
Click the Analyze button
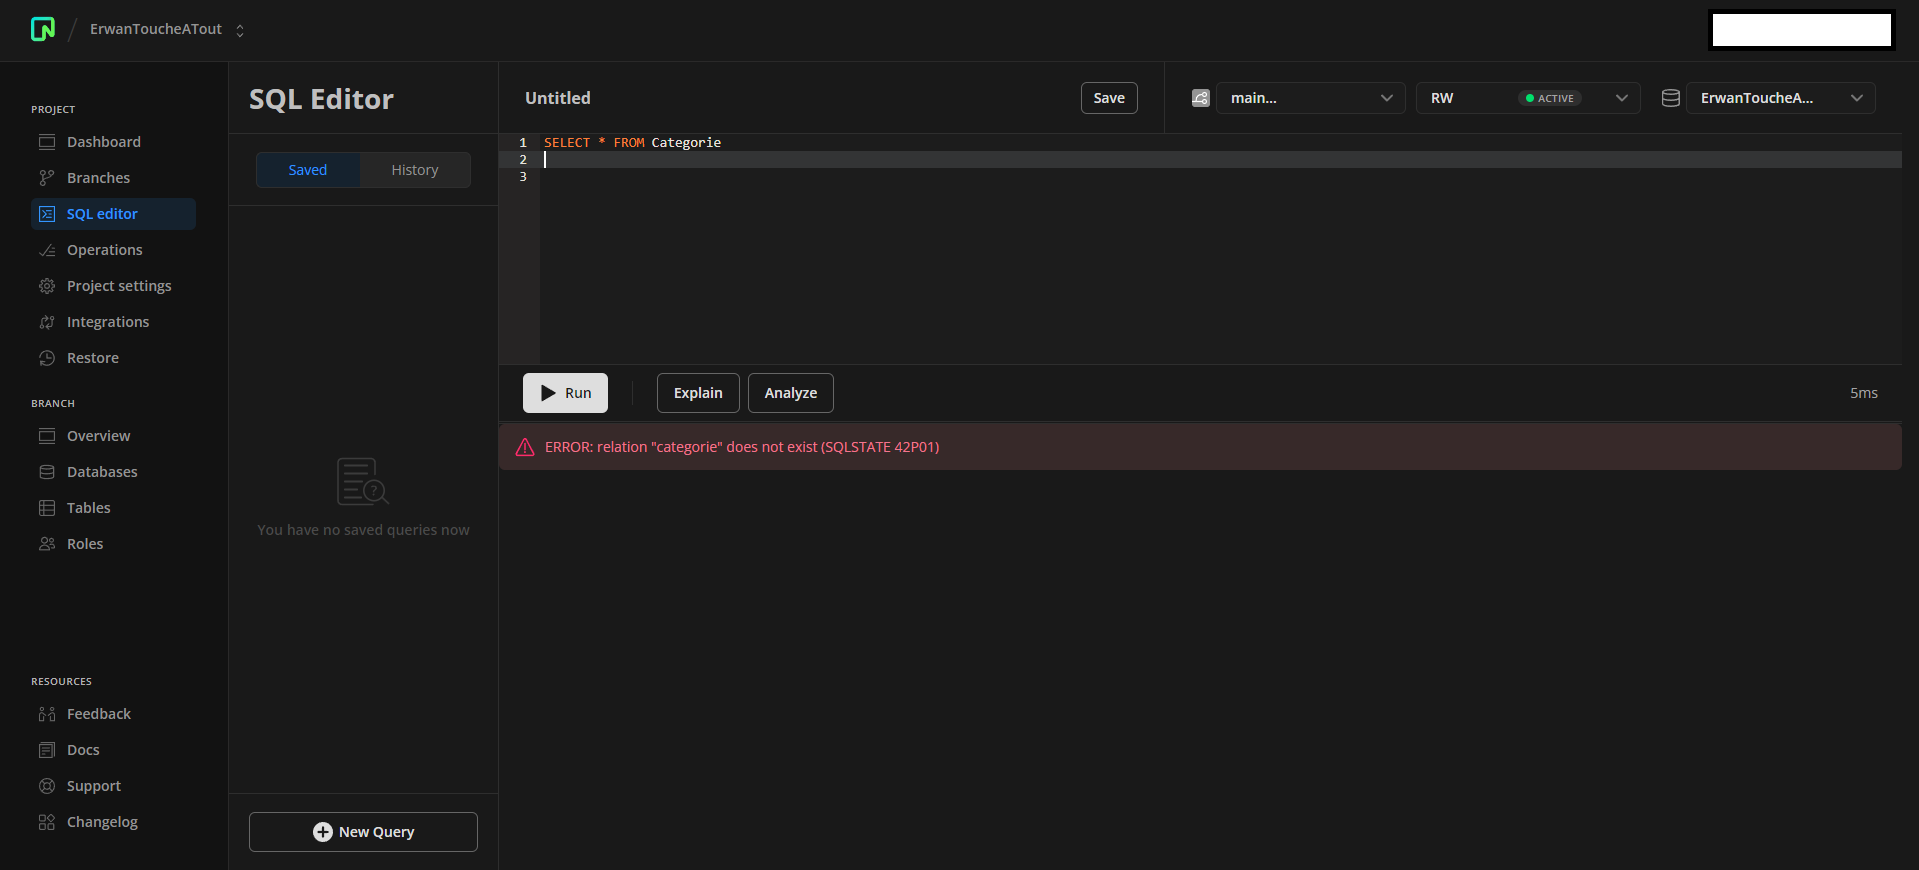coord(791,393)
